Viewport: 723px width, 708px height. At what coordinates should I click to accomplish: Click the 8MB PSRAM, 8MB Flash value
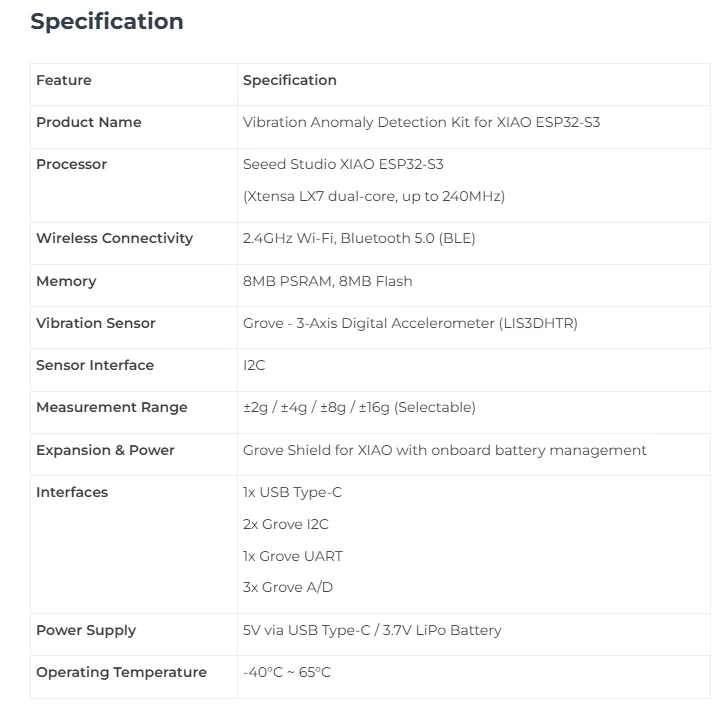pyautogui.click(x=327, y=281)
